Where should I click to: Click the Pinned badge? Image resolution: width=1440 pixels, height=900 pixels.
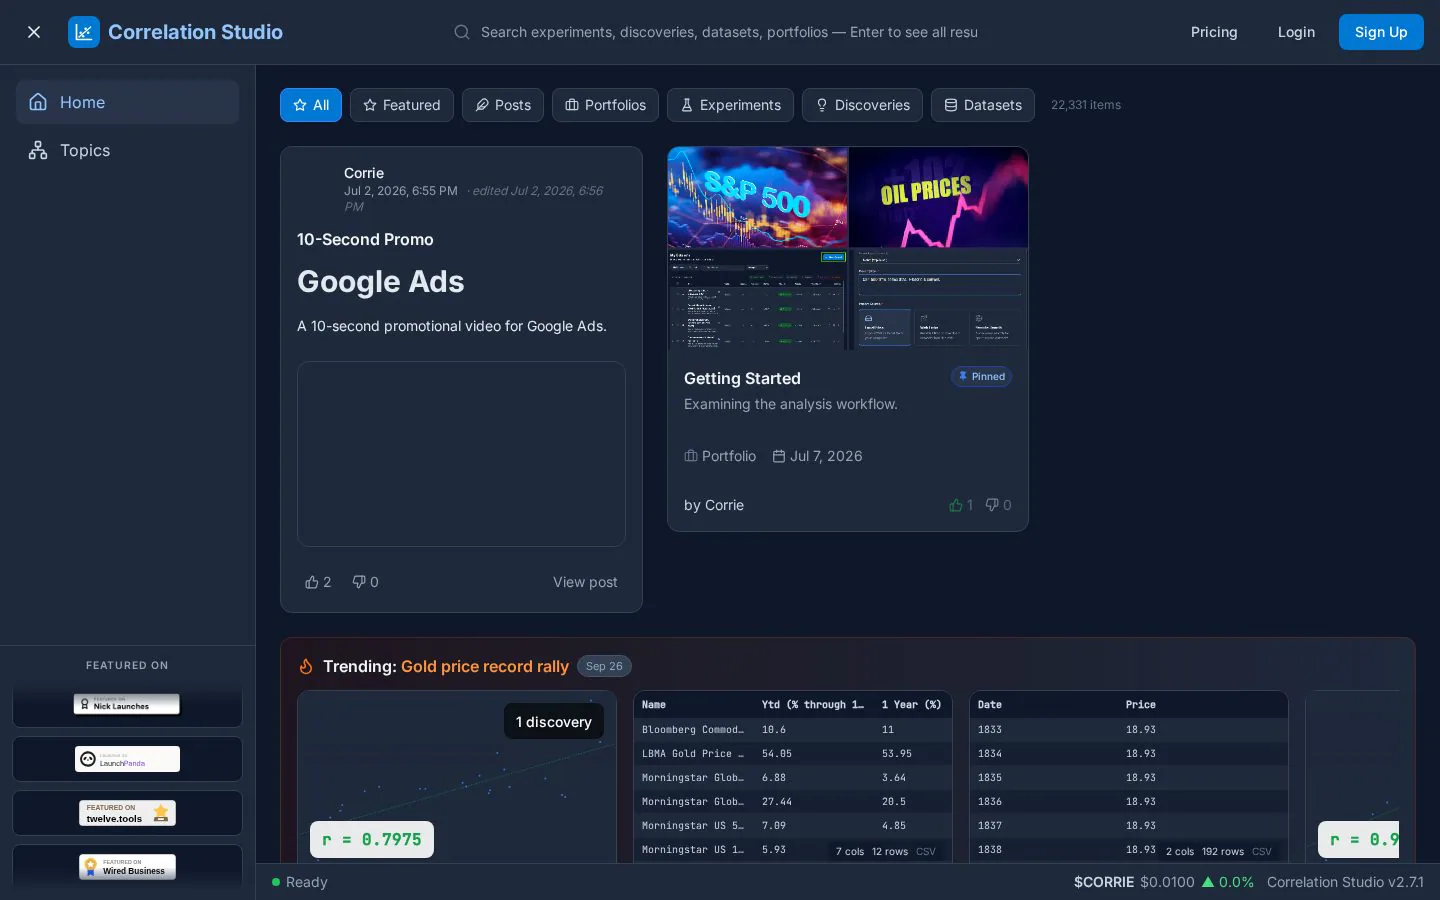[x=981, y=377]
